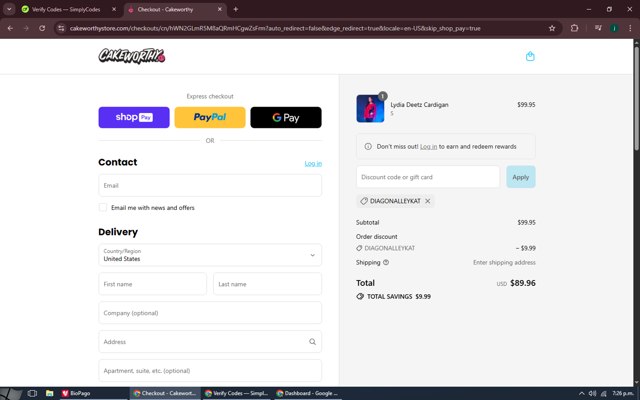The width and height of the screenshot is (640, 400).
Task: Reload the checkout page
Action: (42, 28)
